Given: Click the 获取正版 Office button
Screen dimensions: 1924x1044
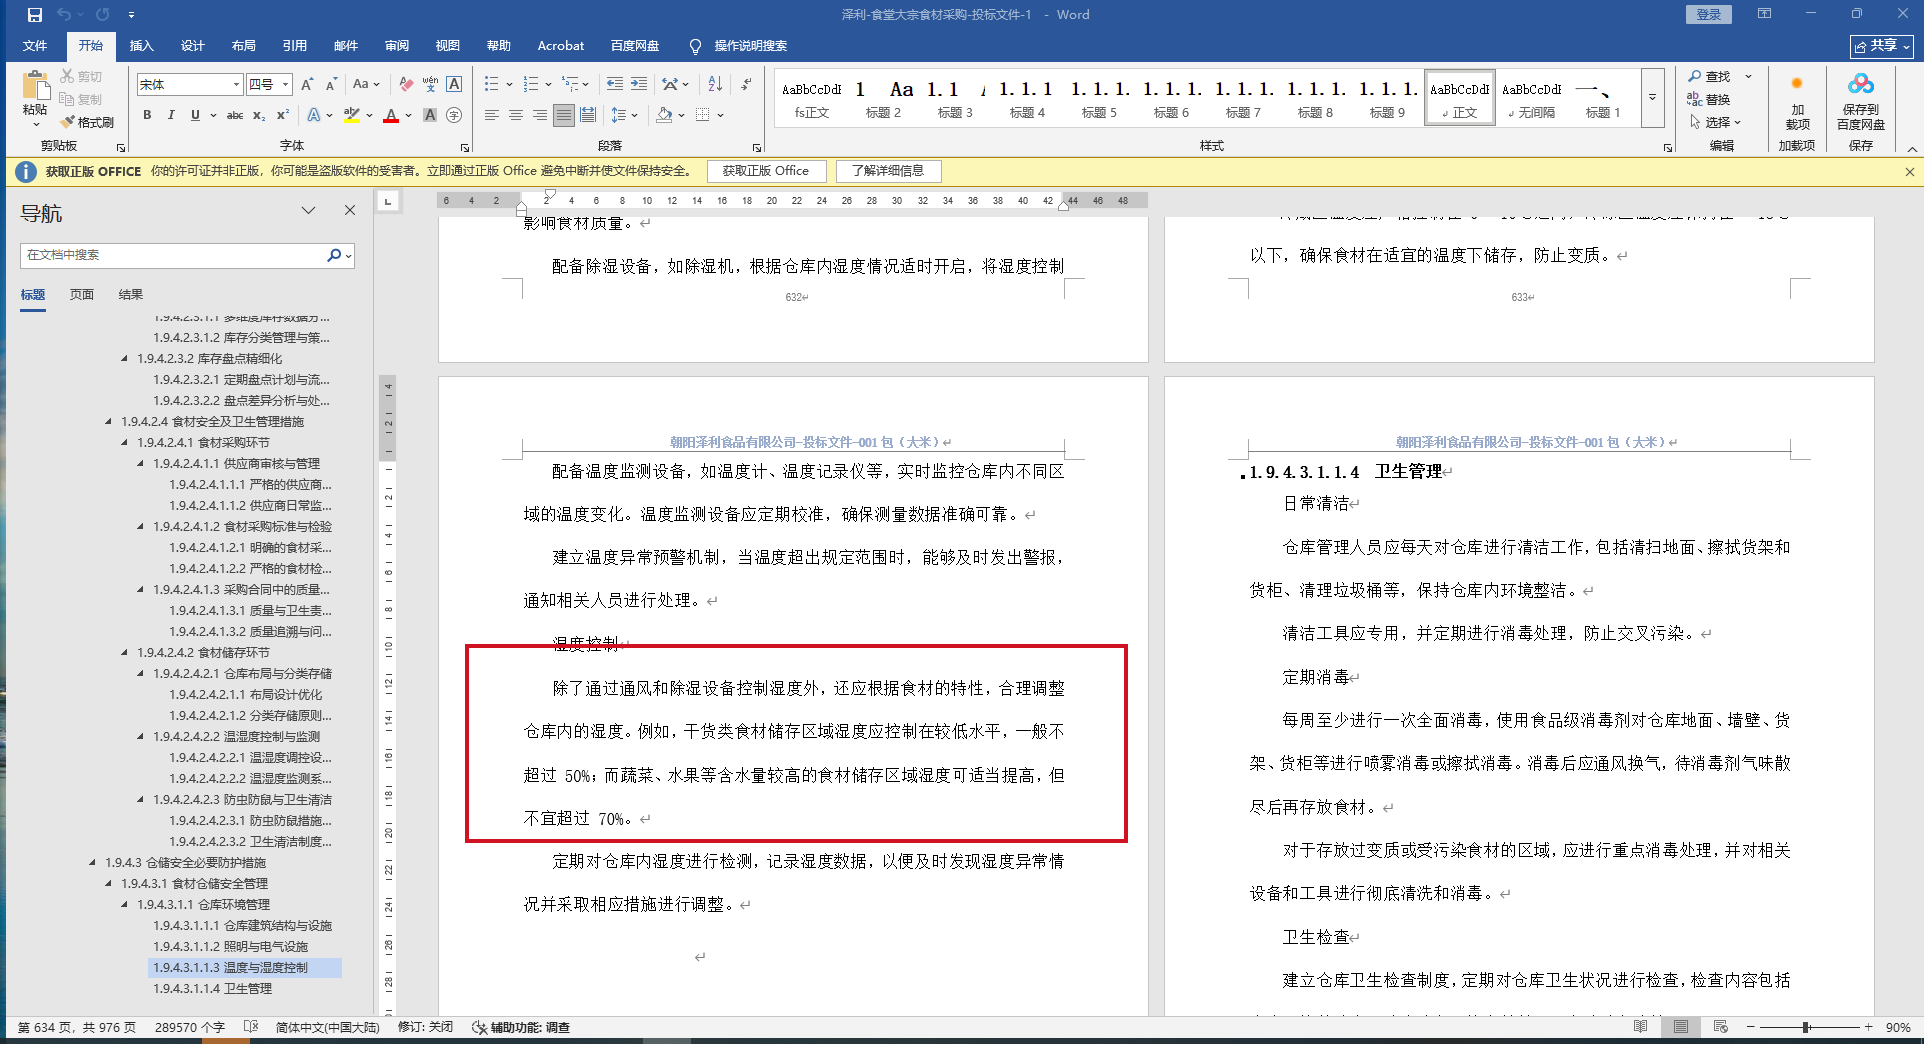Looking at the screenshot, I should (x=766, y=171).
